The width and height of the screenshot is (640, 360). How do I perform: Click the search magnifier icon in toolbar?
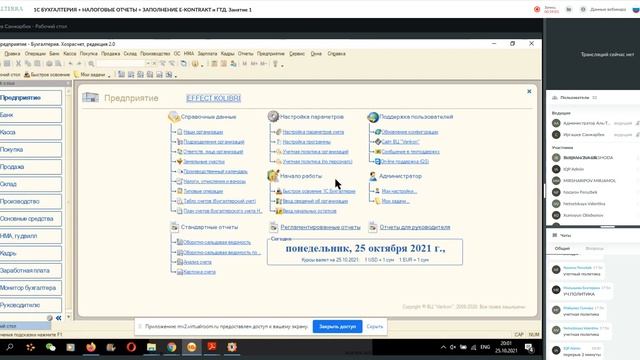click(x=91, y=64)
